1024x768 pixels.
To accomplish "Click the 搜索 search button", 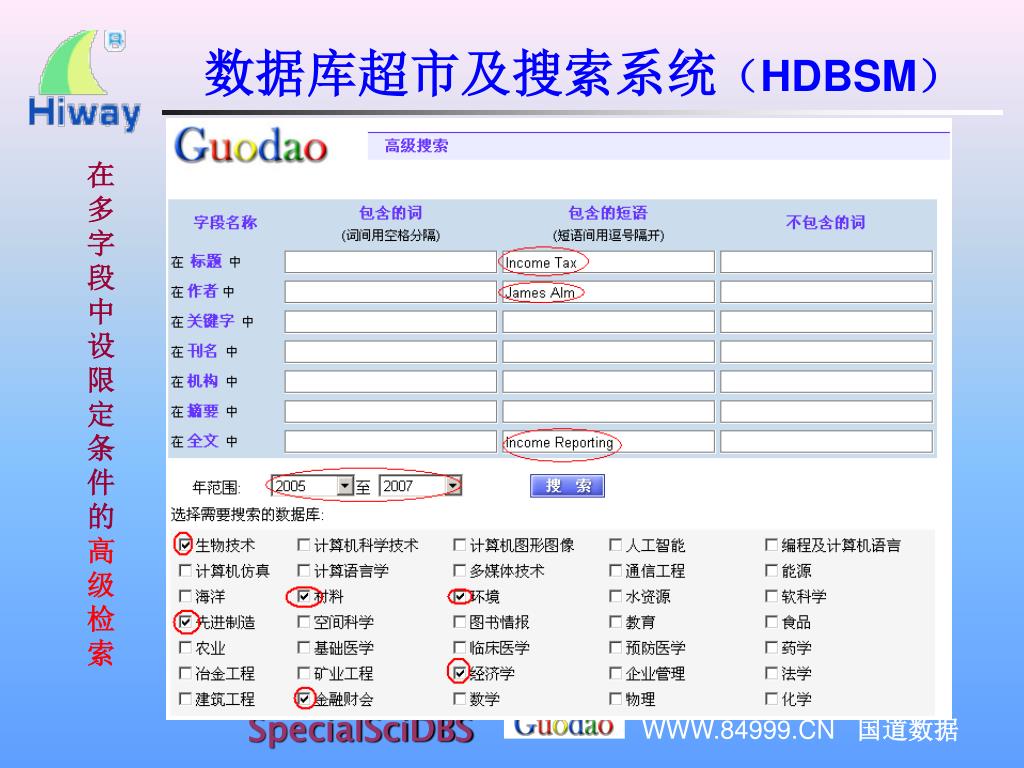I will point(567,485).
